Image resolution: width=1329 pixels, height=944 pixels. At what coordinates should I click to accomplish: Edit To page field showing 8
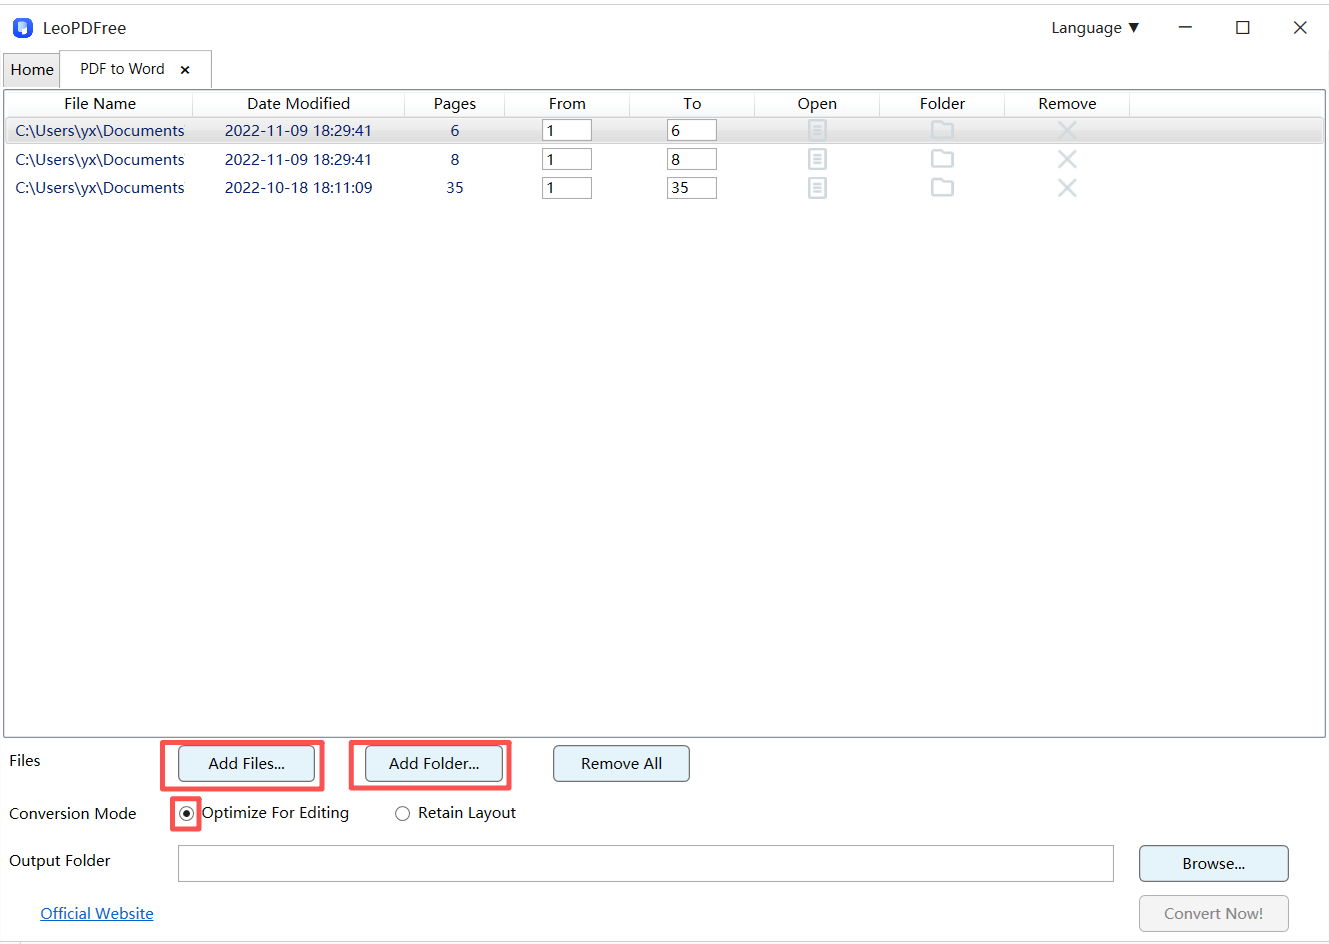(x=691, y=160)
